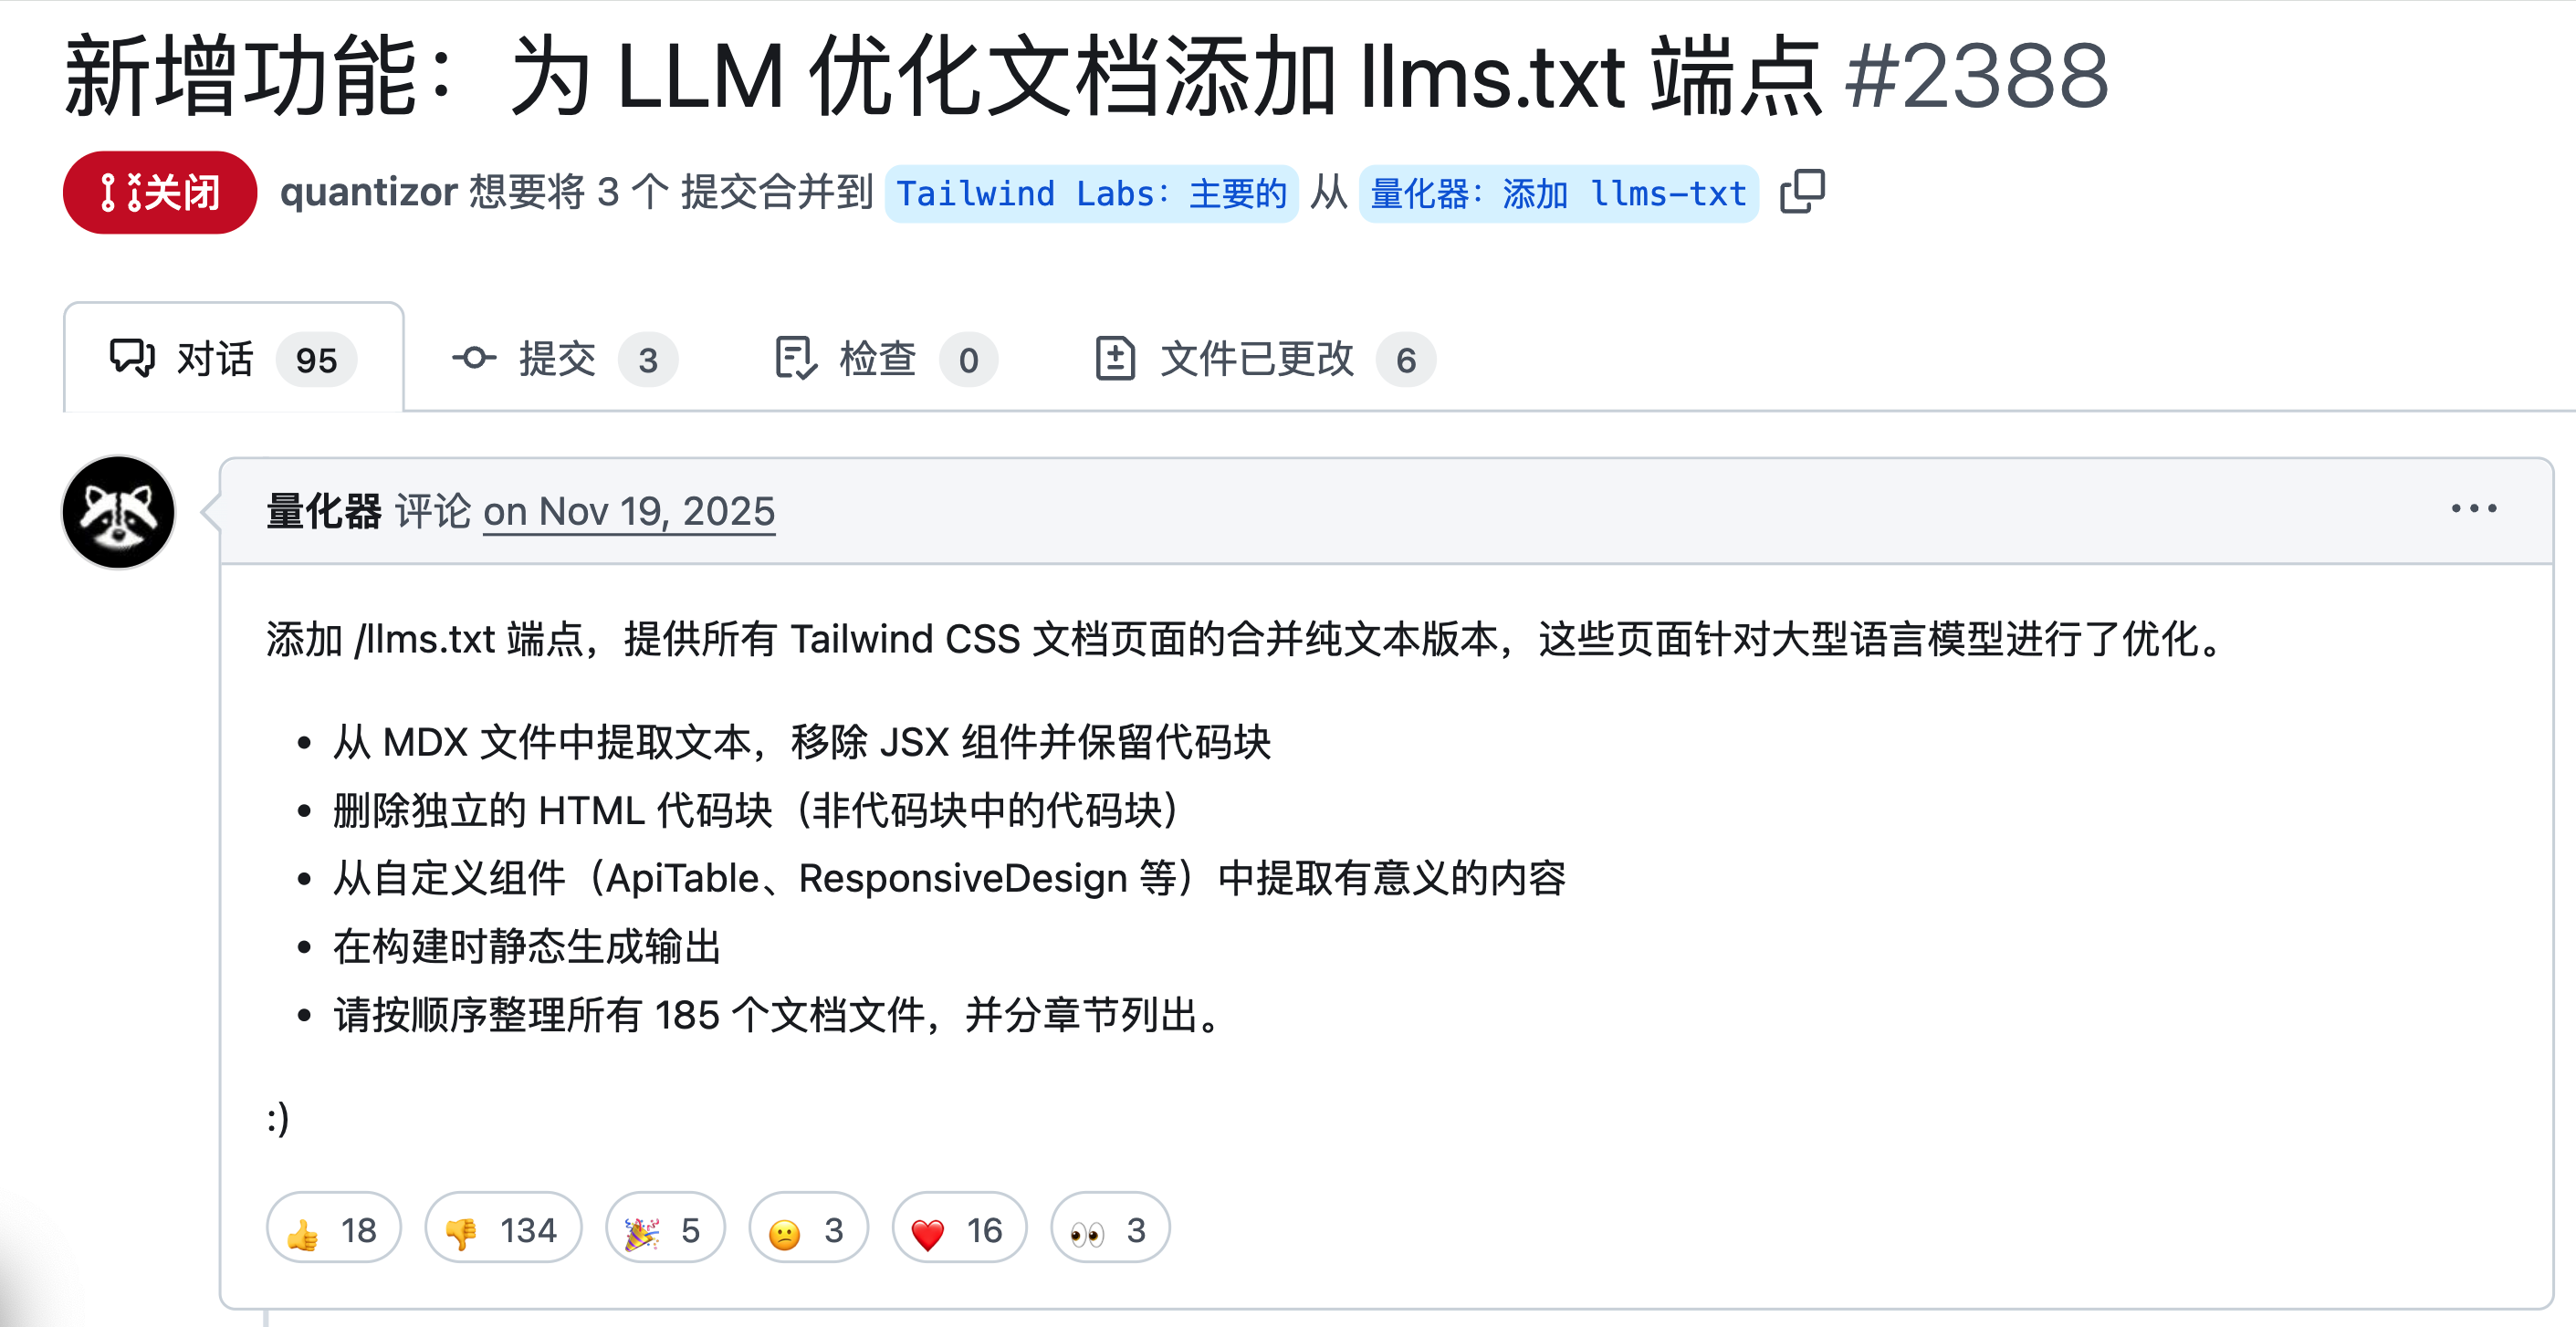Click the speech bubble icon on 对话 tab
This screenshot has height=1327, width=2576.
point(132,358)
